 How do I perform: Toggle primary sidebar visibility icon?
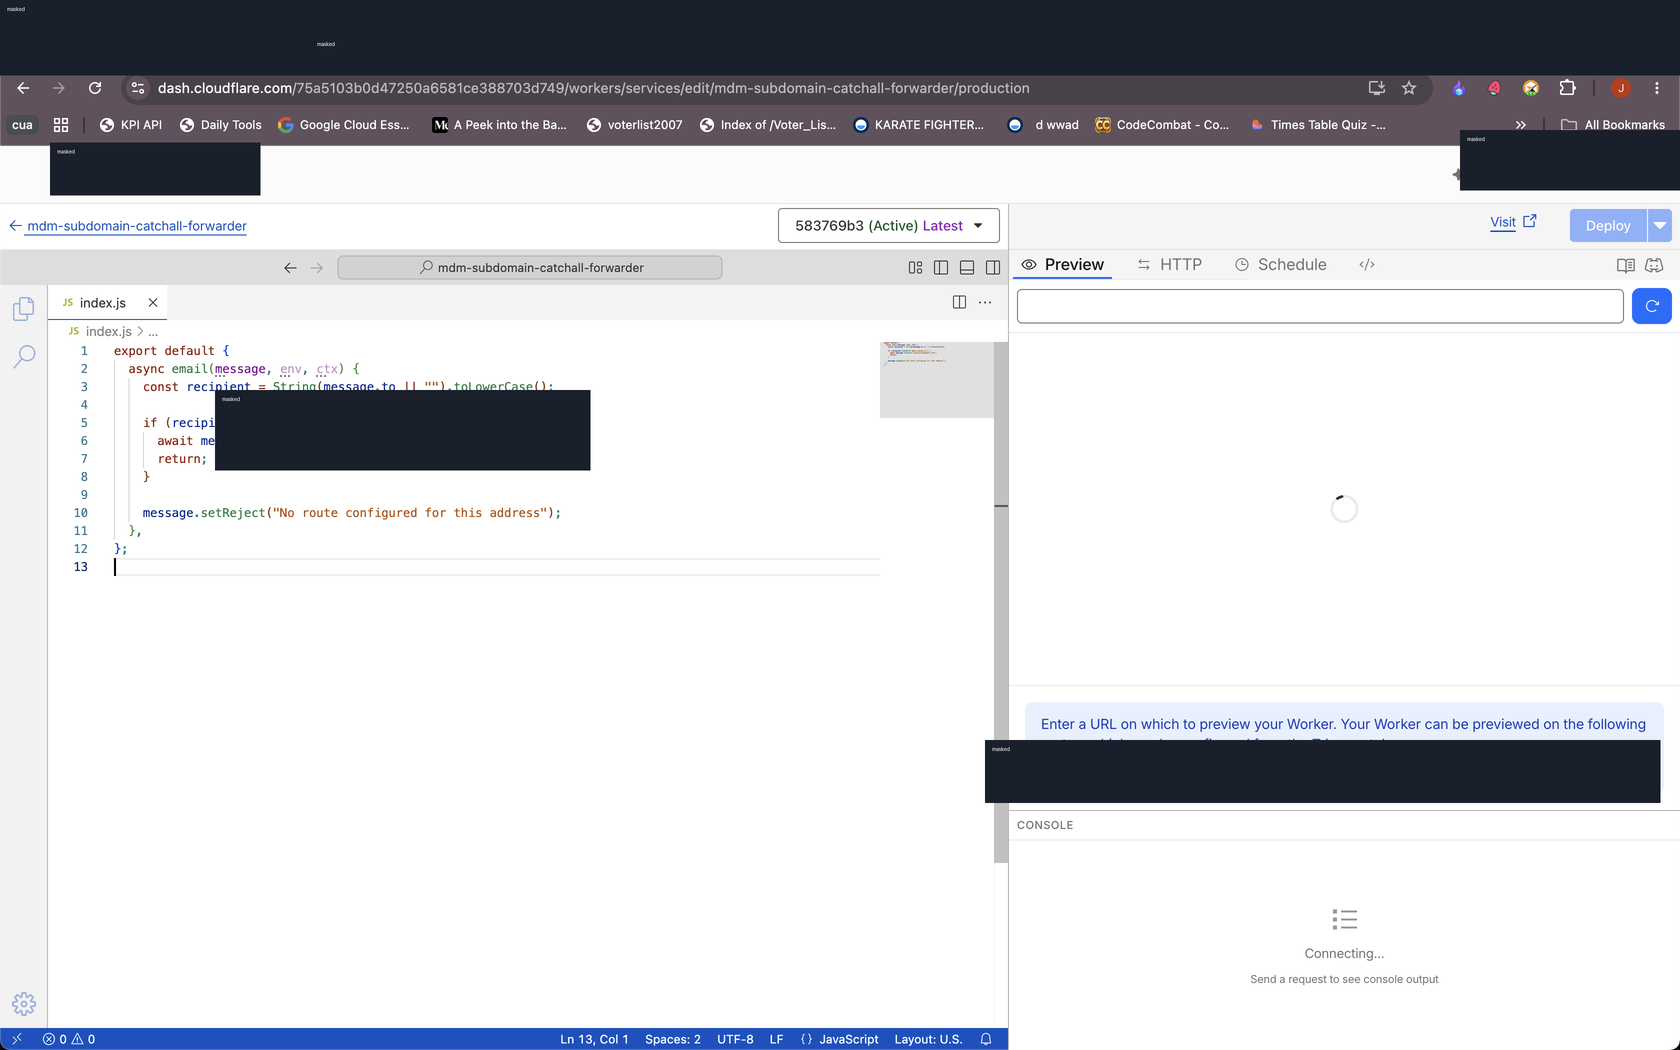pos(941,268)
